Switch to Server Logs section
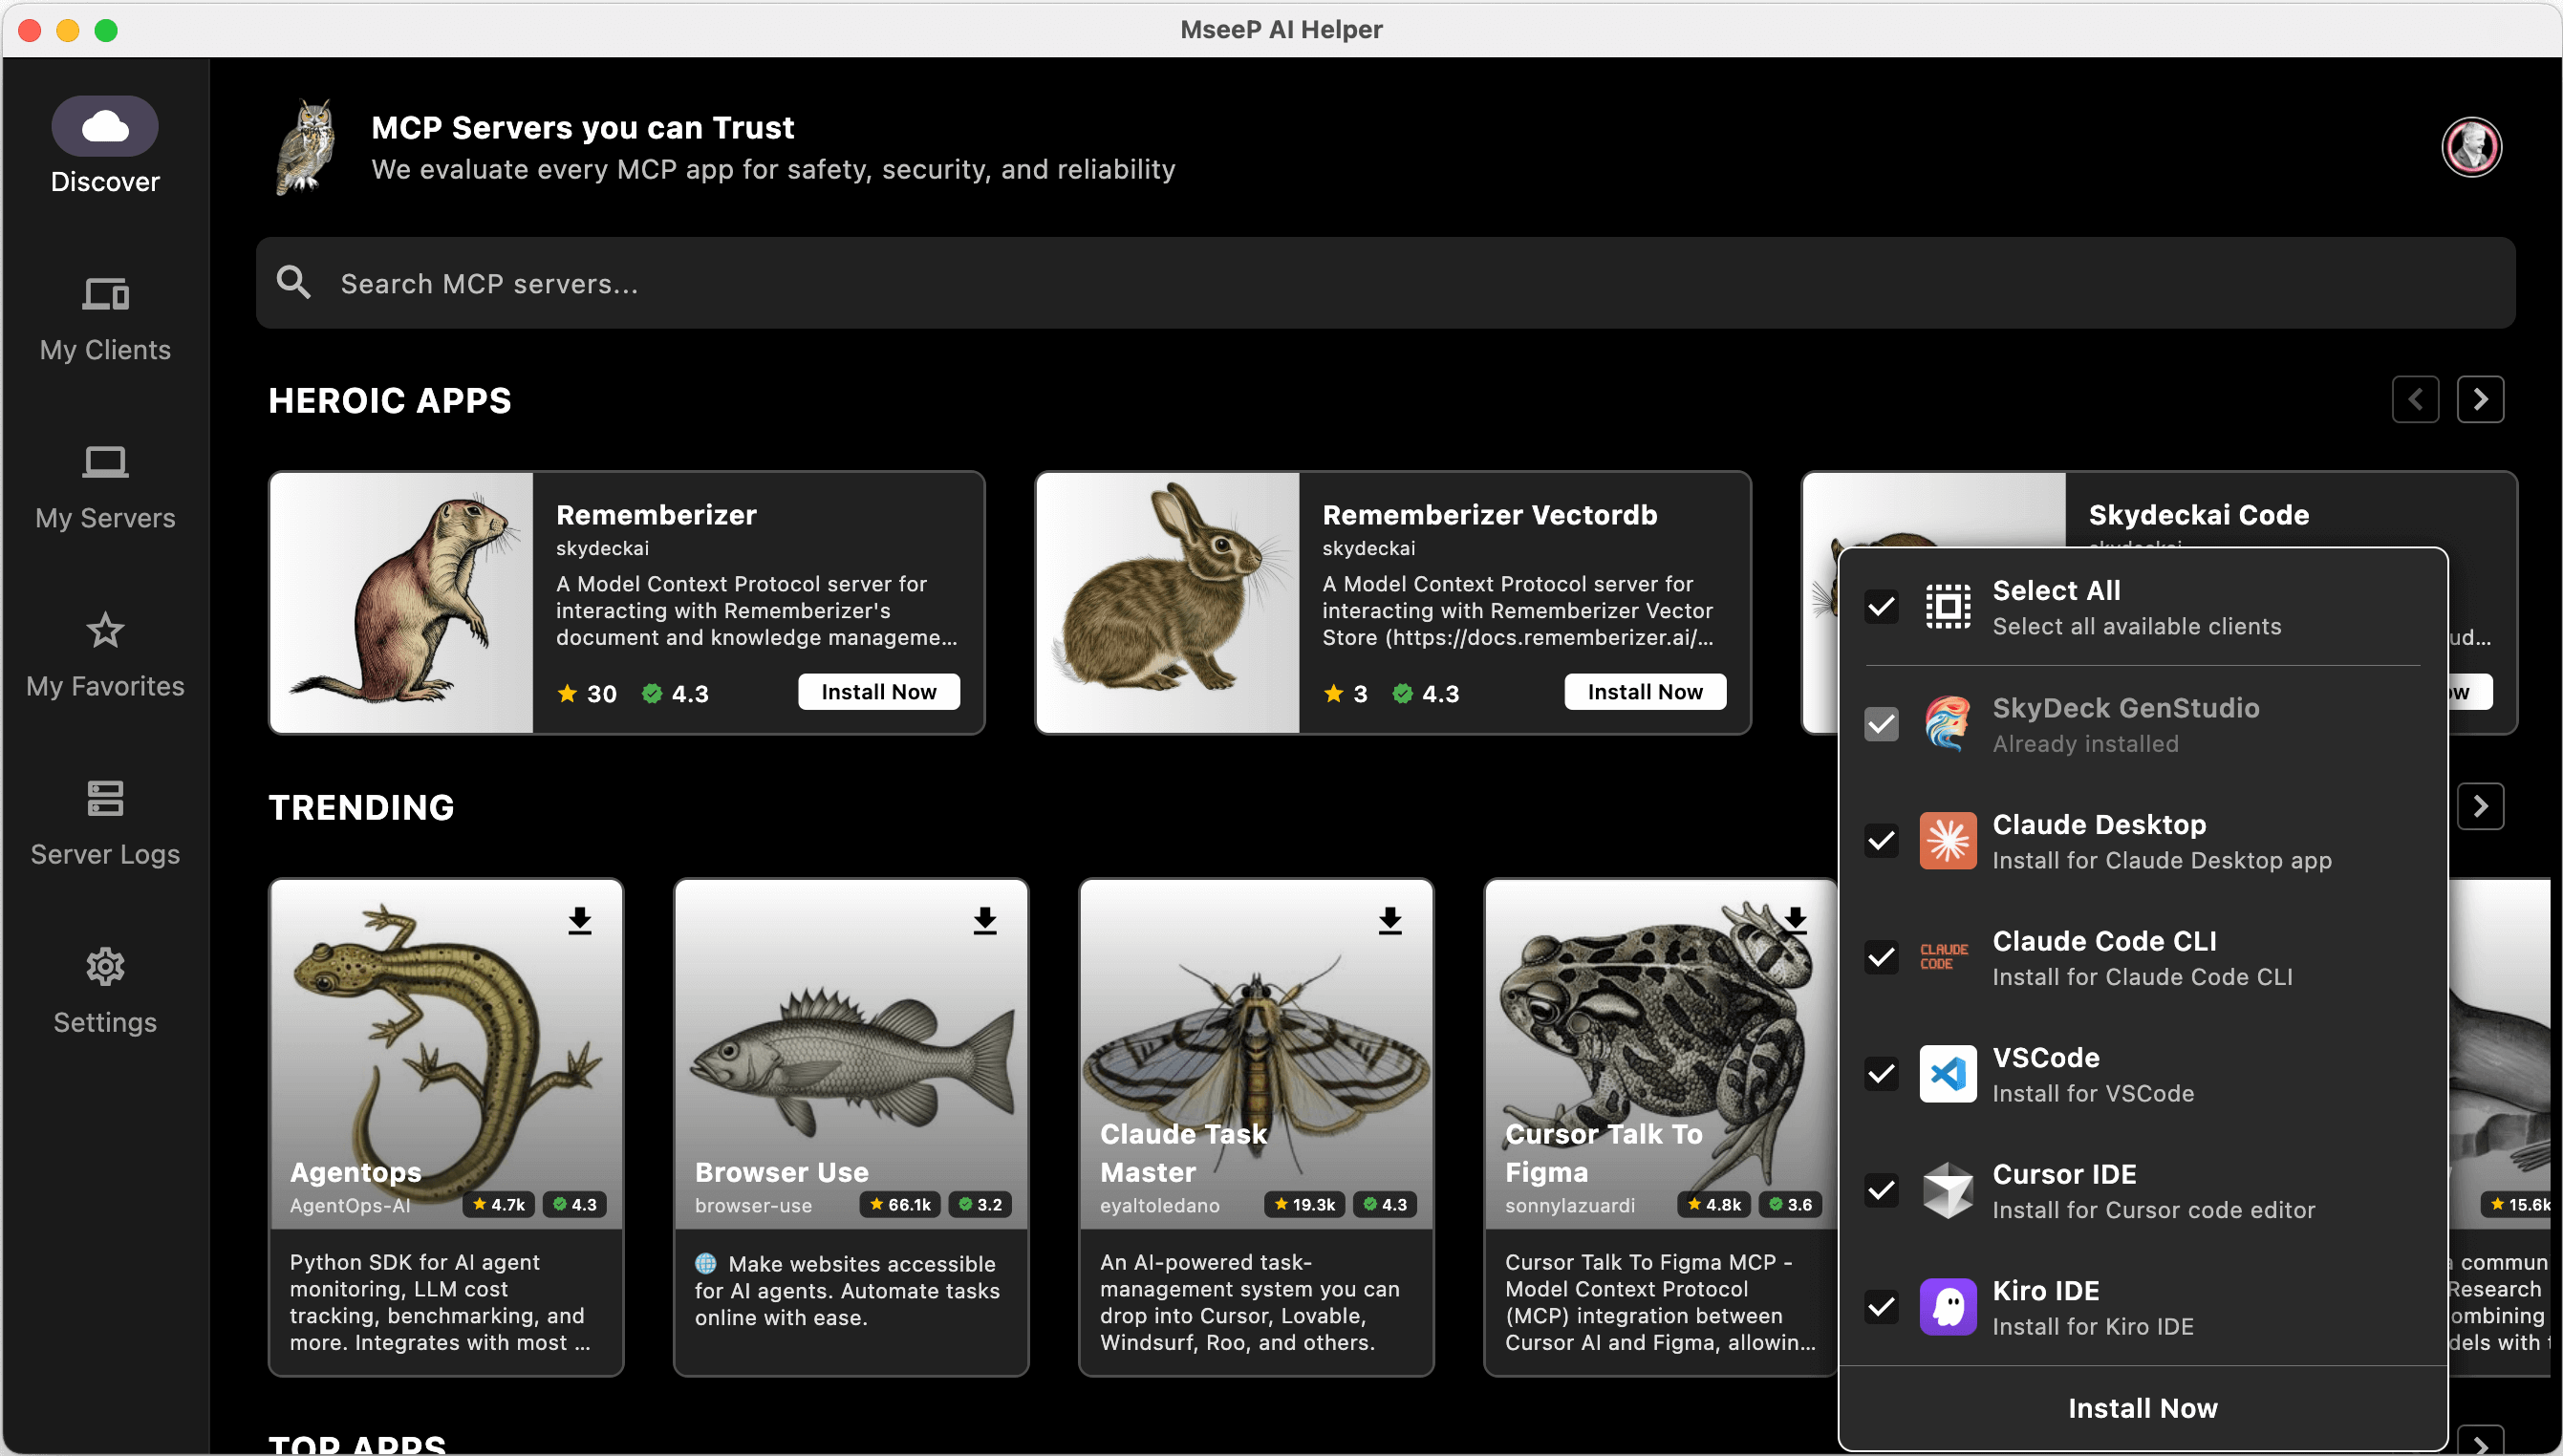This screenshot has width=2563, height=1456. [105, 826]
